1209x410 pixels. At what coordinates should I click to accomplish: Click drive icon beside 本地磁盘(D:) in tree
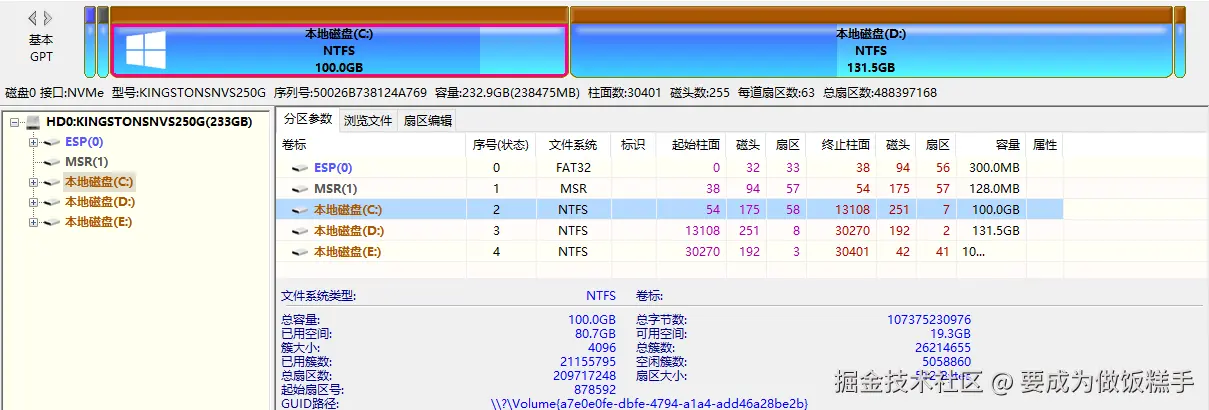coord(52,202)
